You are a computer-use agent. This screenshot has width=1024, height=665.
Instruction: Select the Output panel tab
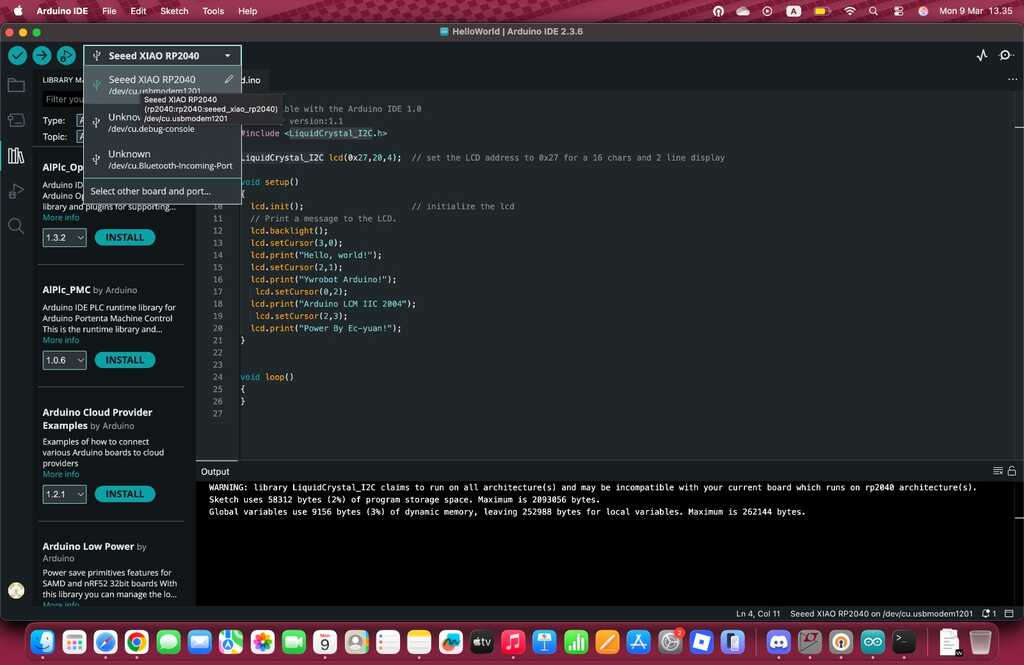215,471
